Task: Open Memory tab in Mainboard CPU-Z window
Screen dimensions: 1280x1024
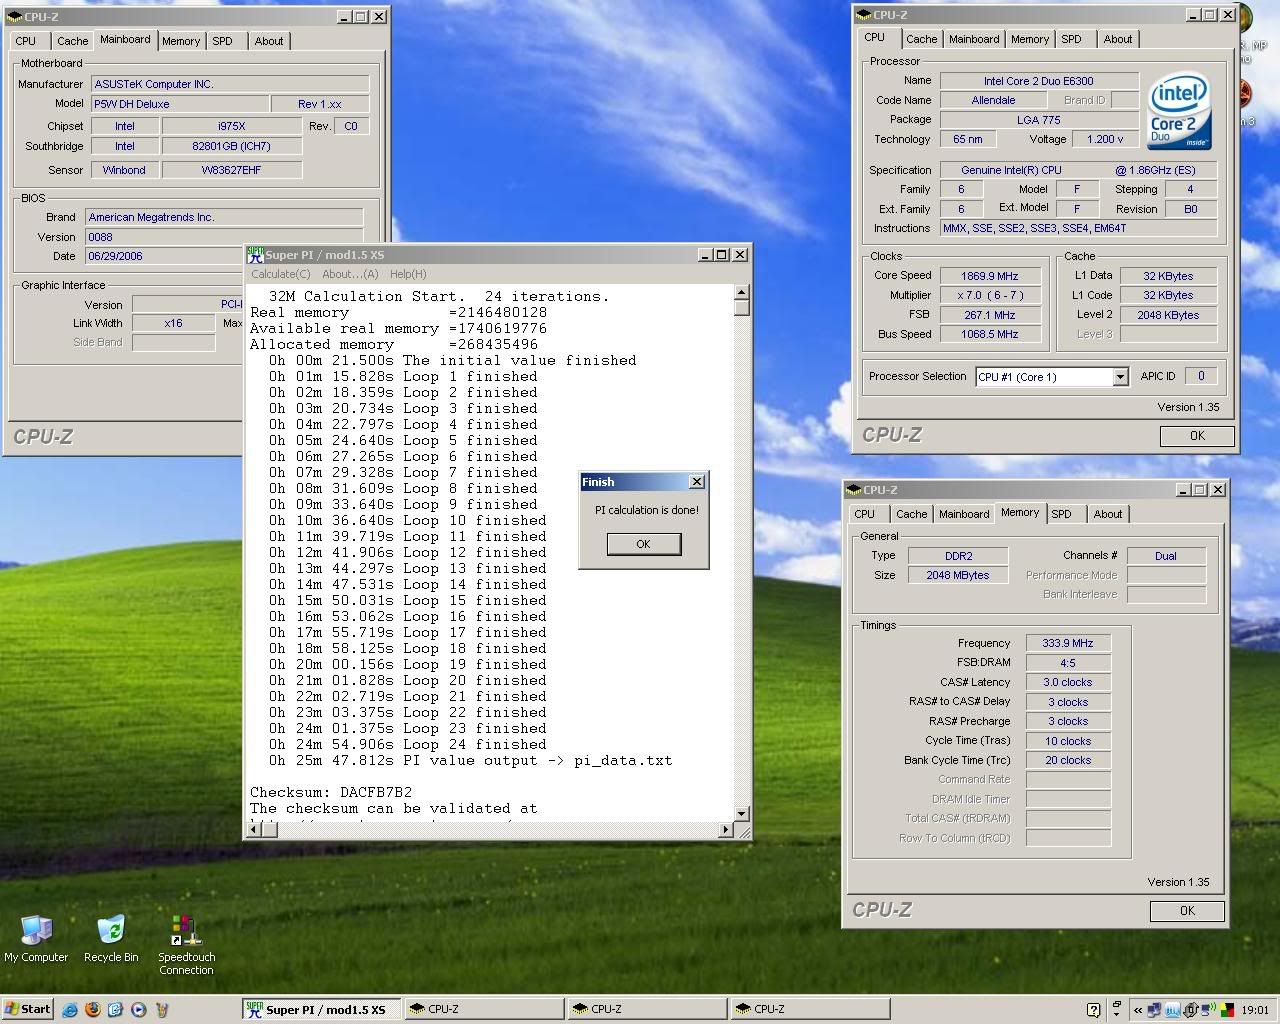Action: tap(181, 41)
